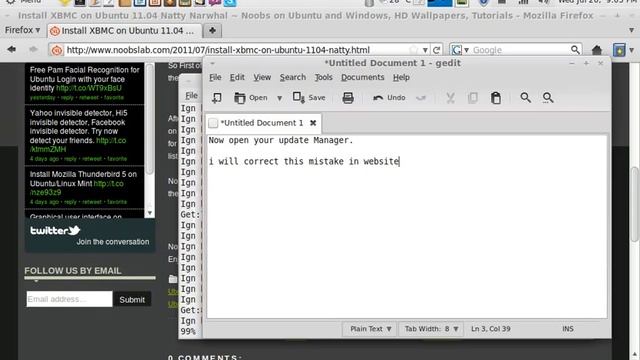Open the Edit menu in gedit
This screenshot has width=640, height=360.
click(x=237, y=77)
